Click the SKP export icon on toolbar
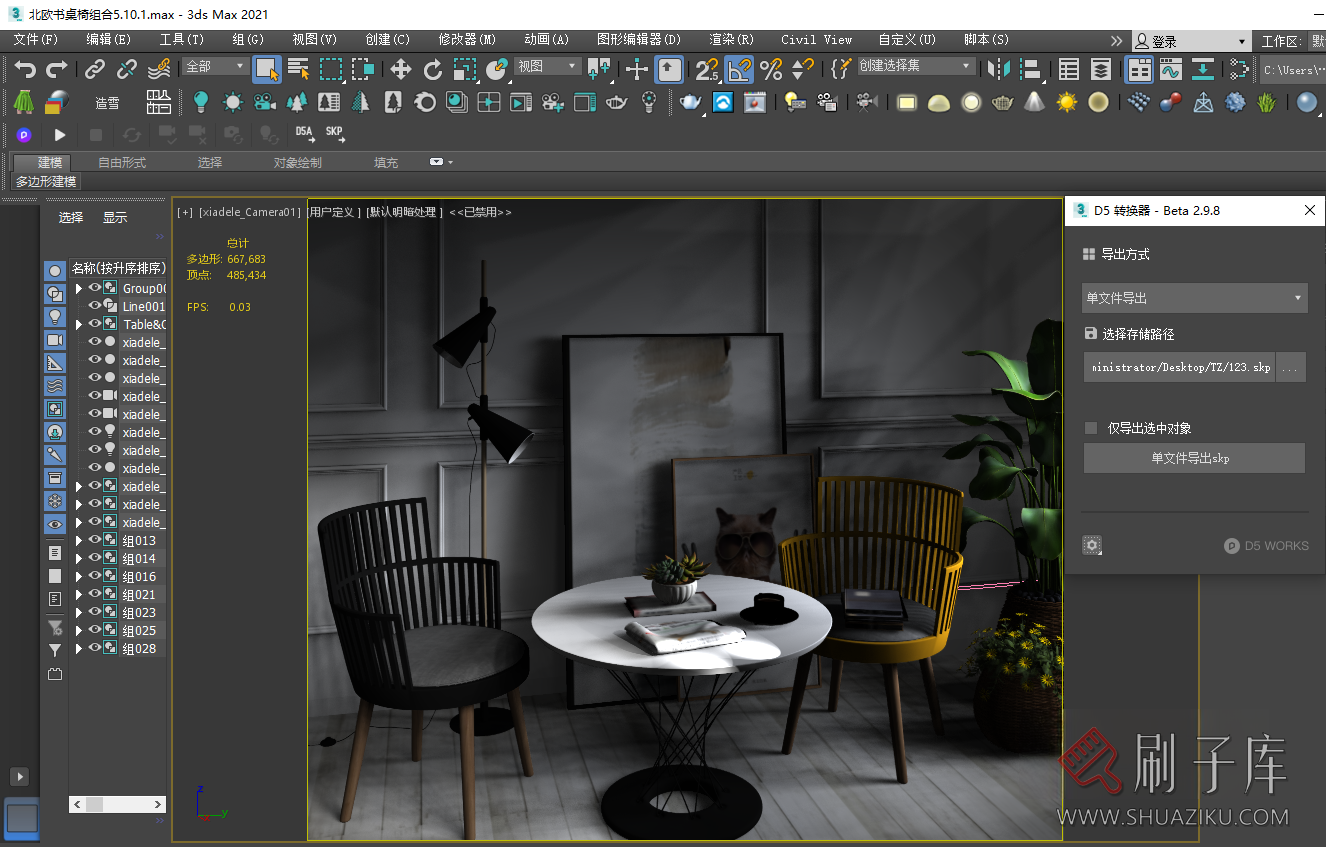This screenshot has height=847, width=1326. [334, 131]
